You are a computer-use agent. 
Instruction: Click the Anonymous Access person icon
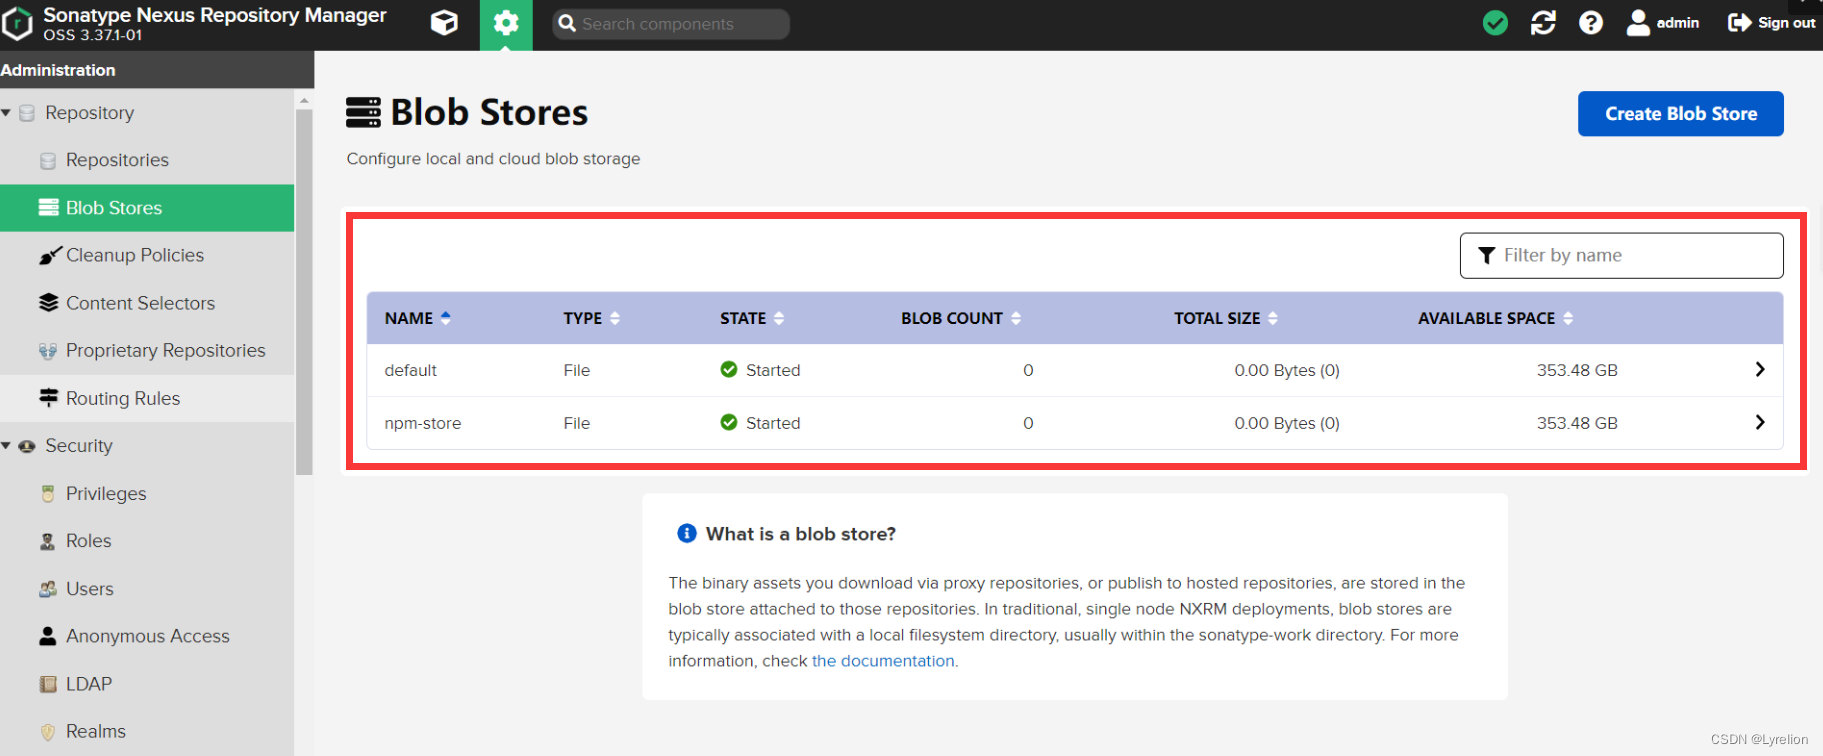(47, 636)
